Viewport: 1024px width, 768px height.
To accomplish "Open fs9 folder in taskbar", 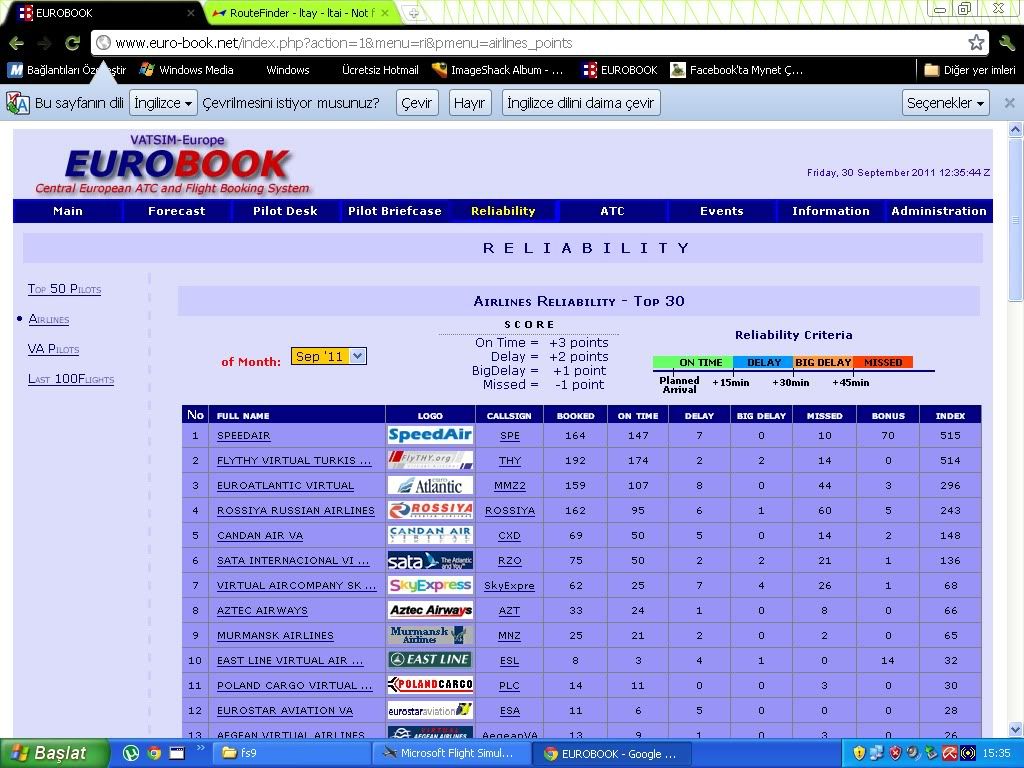I will coord(289,753).
